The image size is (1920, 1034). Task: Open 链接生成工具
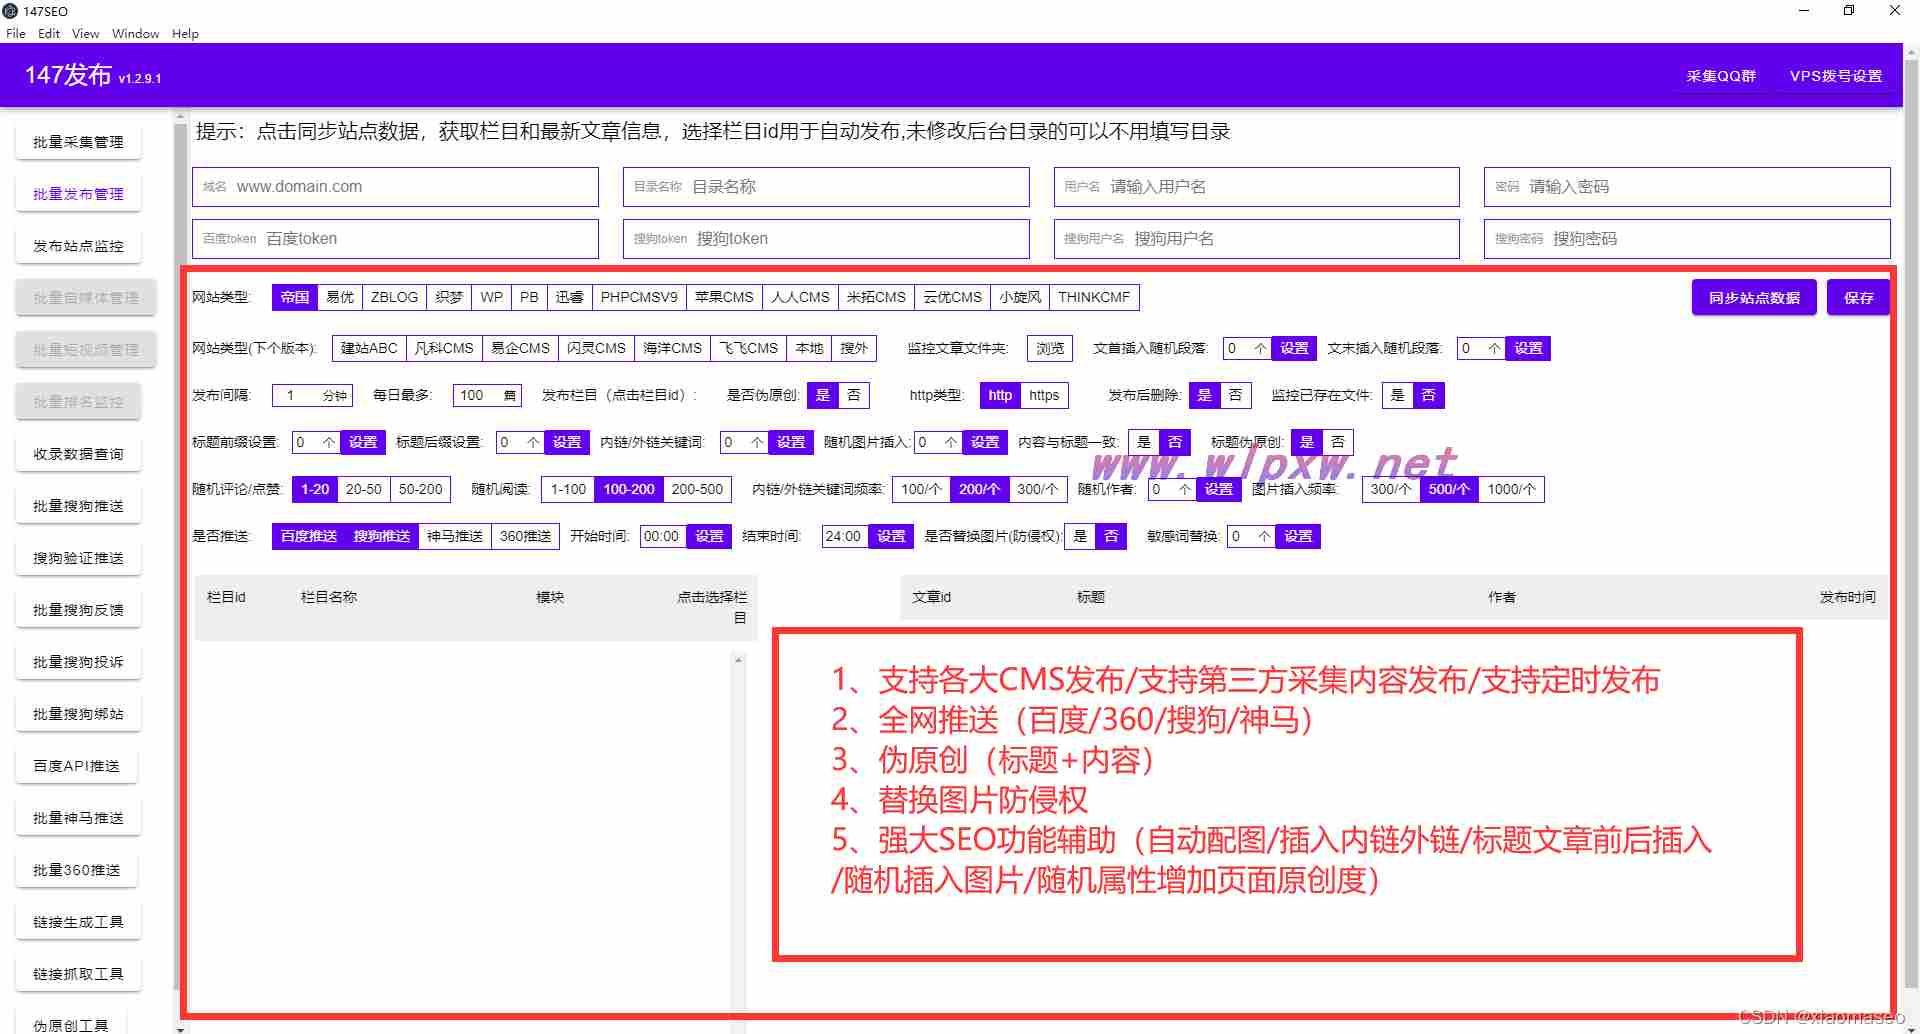tap(78, 922)
